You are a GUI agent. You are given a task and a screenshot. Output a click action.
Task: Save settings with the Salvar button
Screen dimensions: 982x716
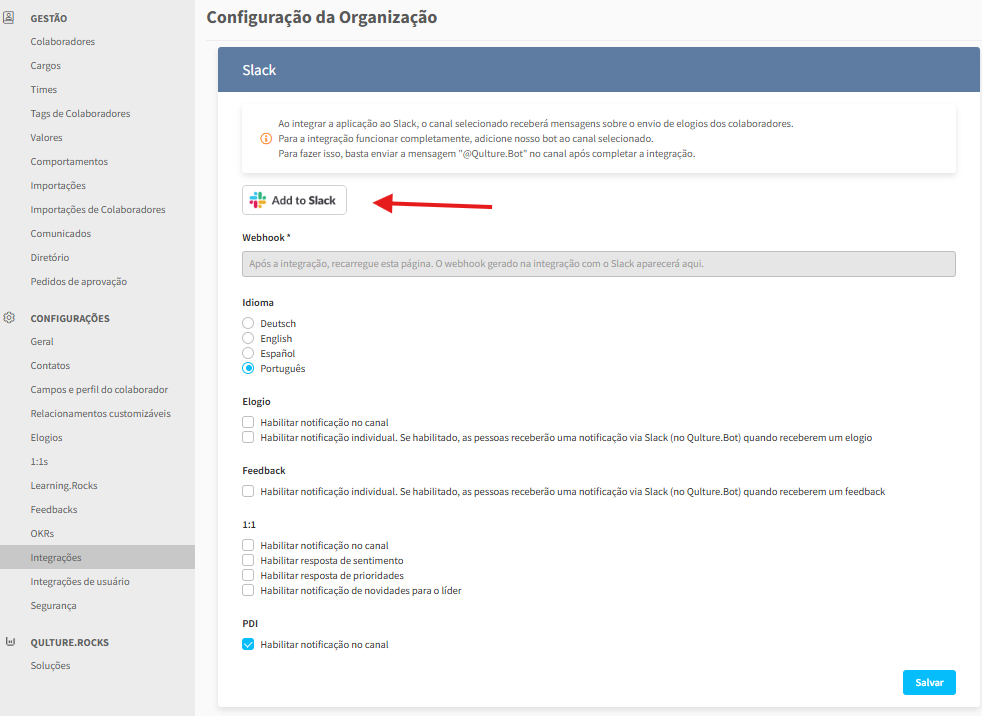(929, 682)
